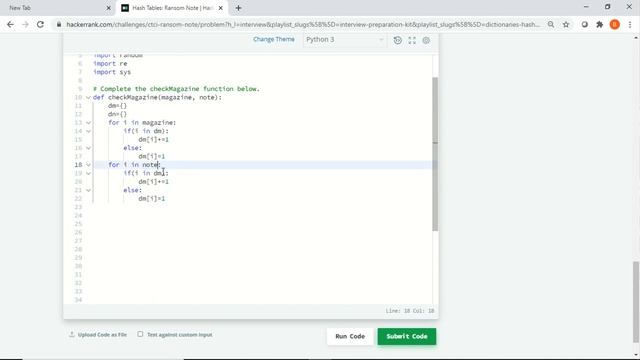640x360 pixels.
Task: Click 'dm={}' on line 11
Action: coord(118,106)
